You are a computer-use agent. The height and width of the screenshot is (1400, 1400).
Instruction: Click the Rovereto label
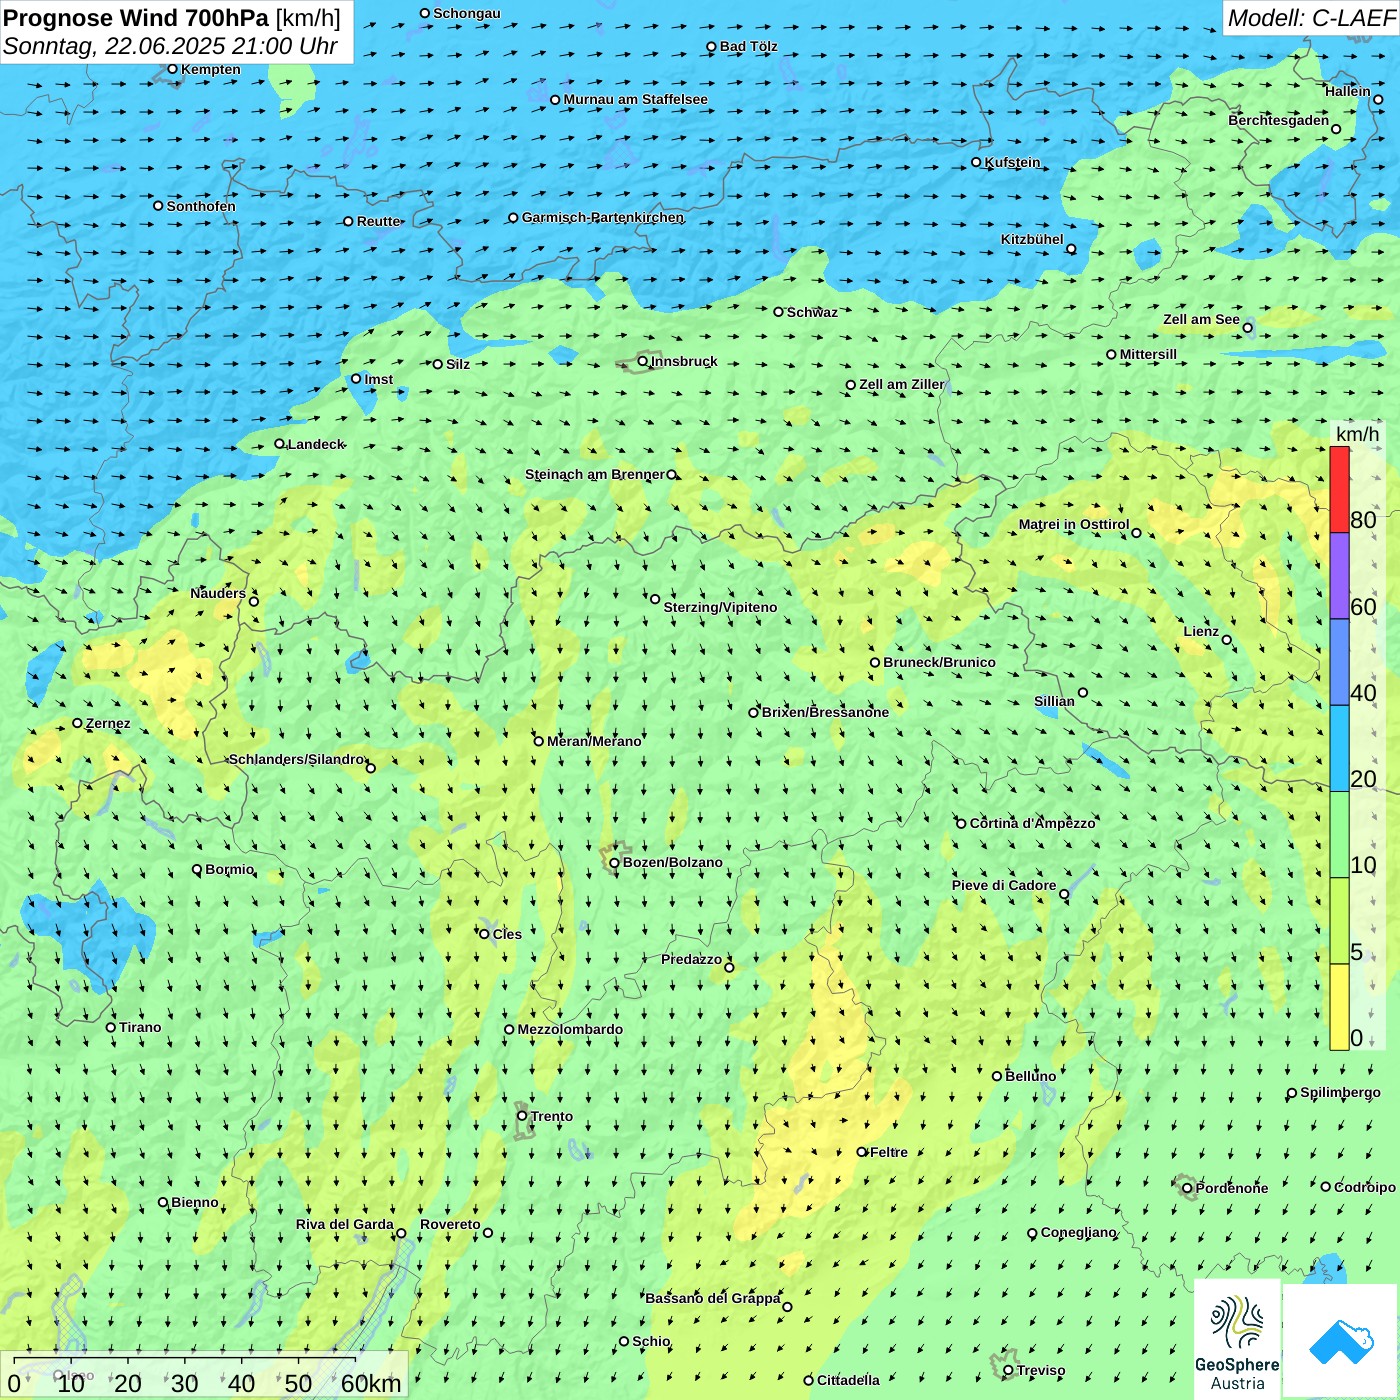[x=450, y=1224]
